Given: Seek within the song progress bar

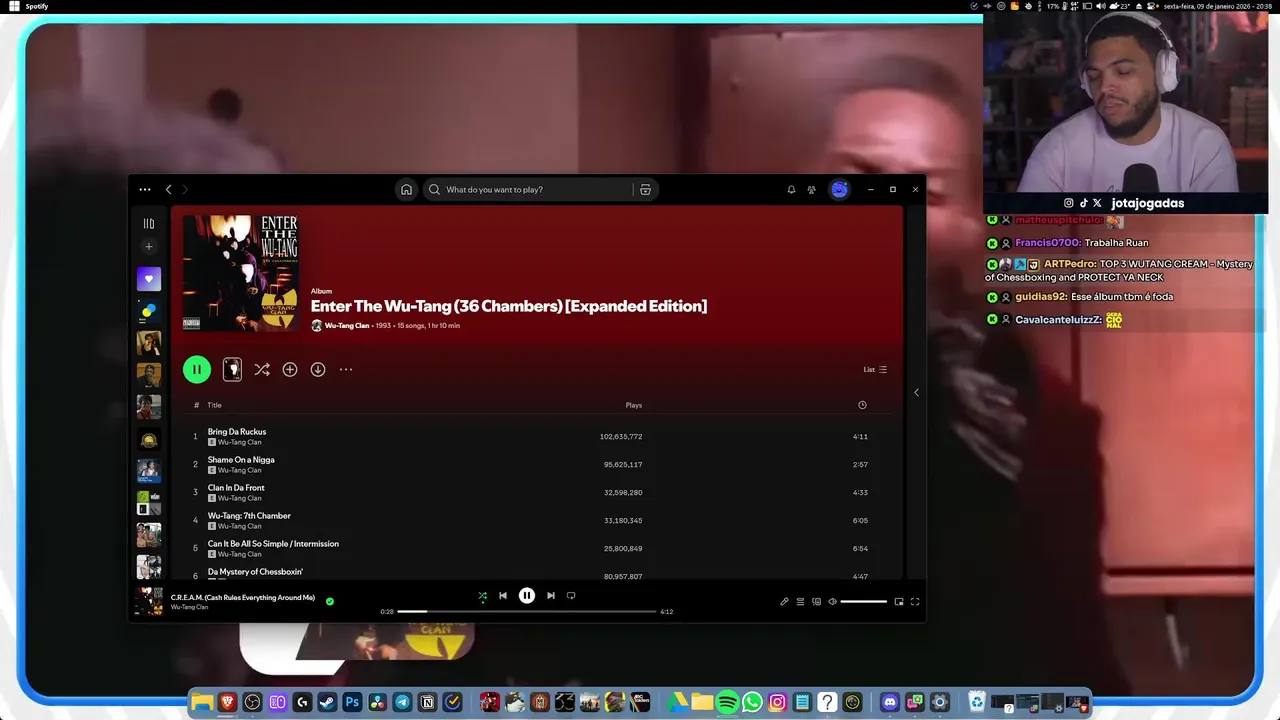Looking at the screenshot, I should click(527, 611).
